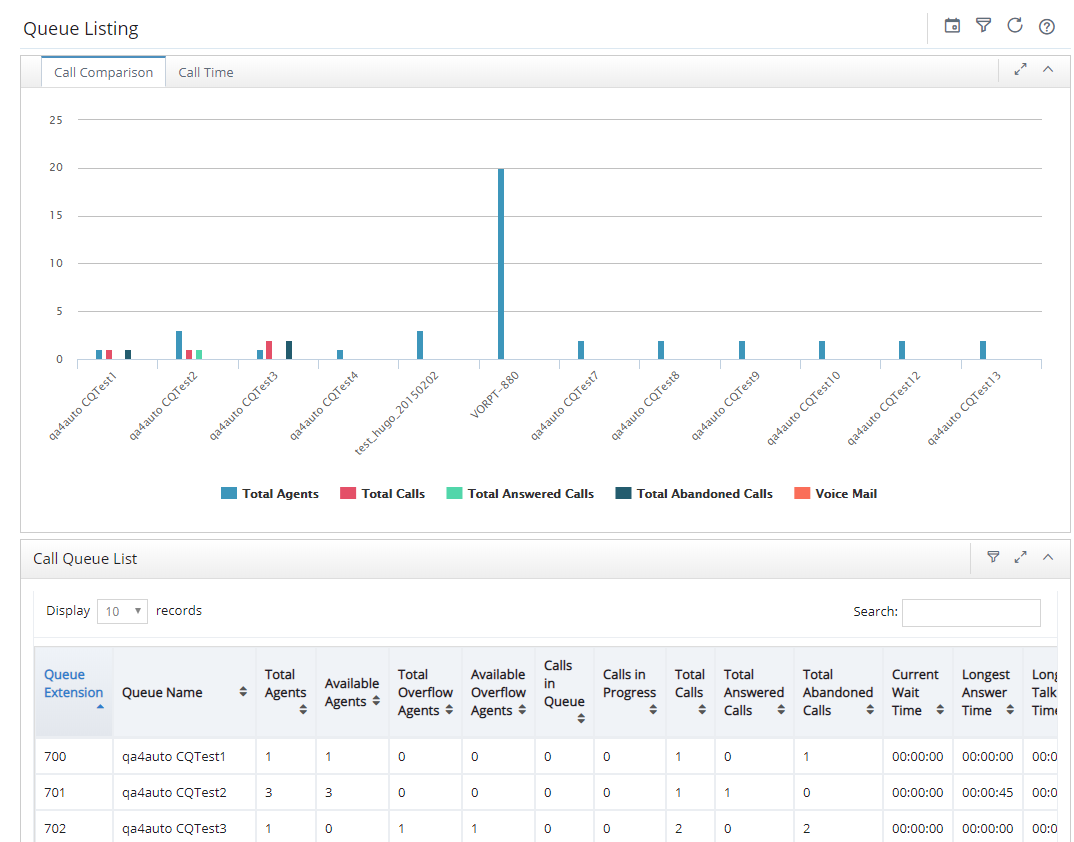Image resolution: width=1074 pixels, height=842 pixels.
Task: Open the Display records count dropdown
Action: click(x=123, y=611)
